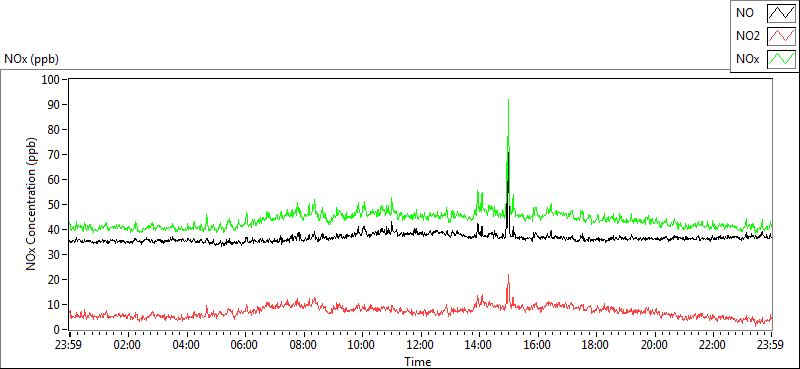The width and height of the screenshot is (800, 369).
Task: Click the 50 y-axis scale marker
Action: pos(55,205)
